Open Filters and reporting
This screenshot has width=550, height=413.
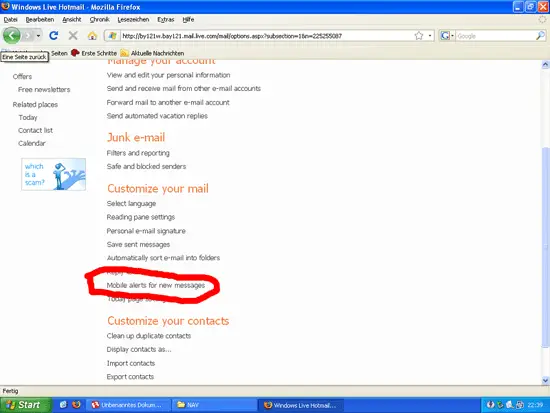[138, 153]
